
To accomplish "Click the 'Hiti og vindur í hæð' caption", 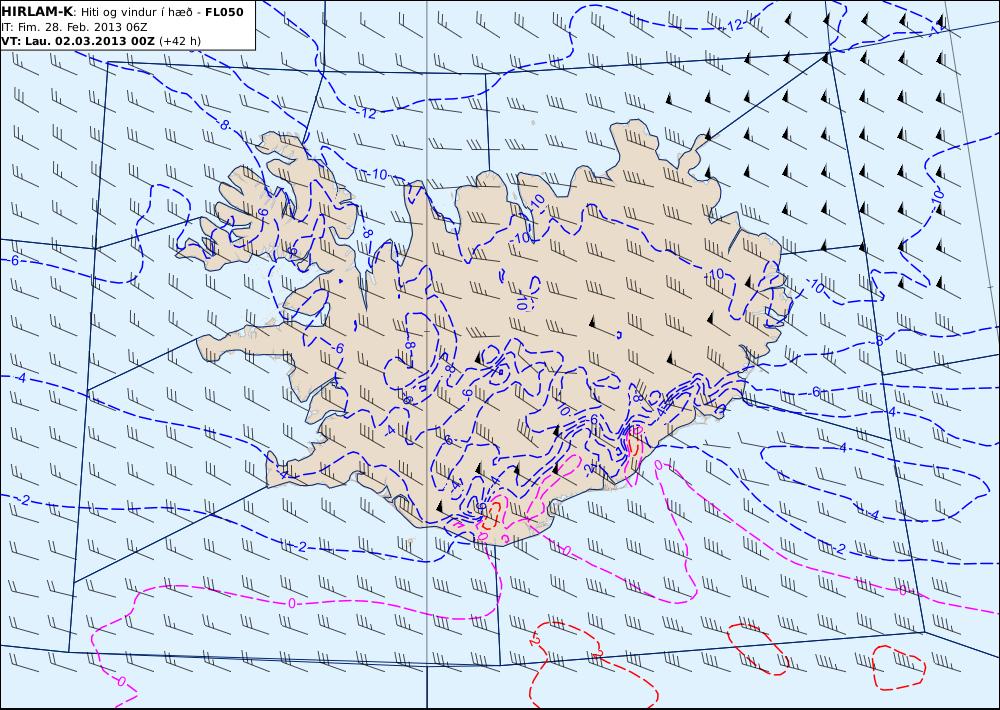I will 136,13.
